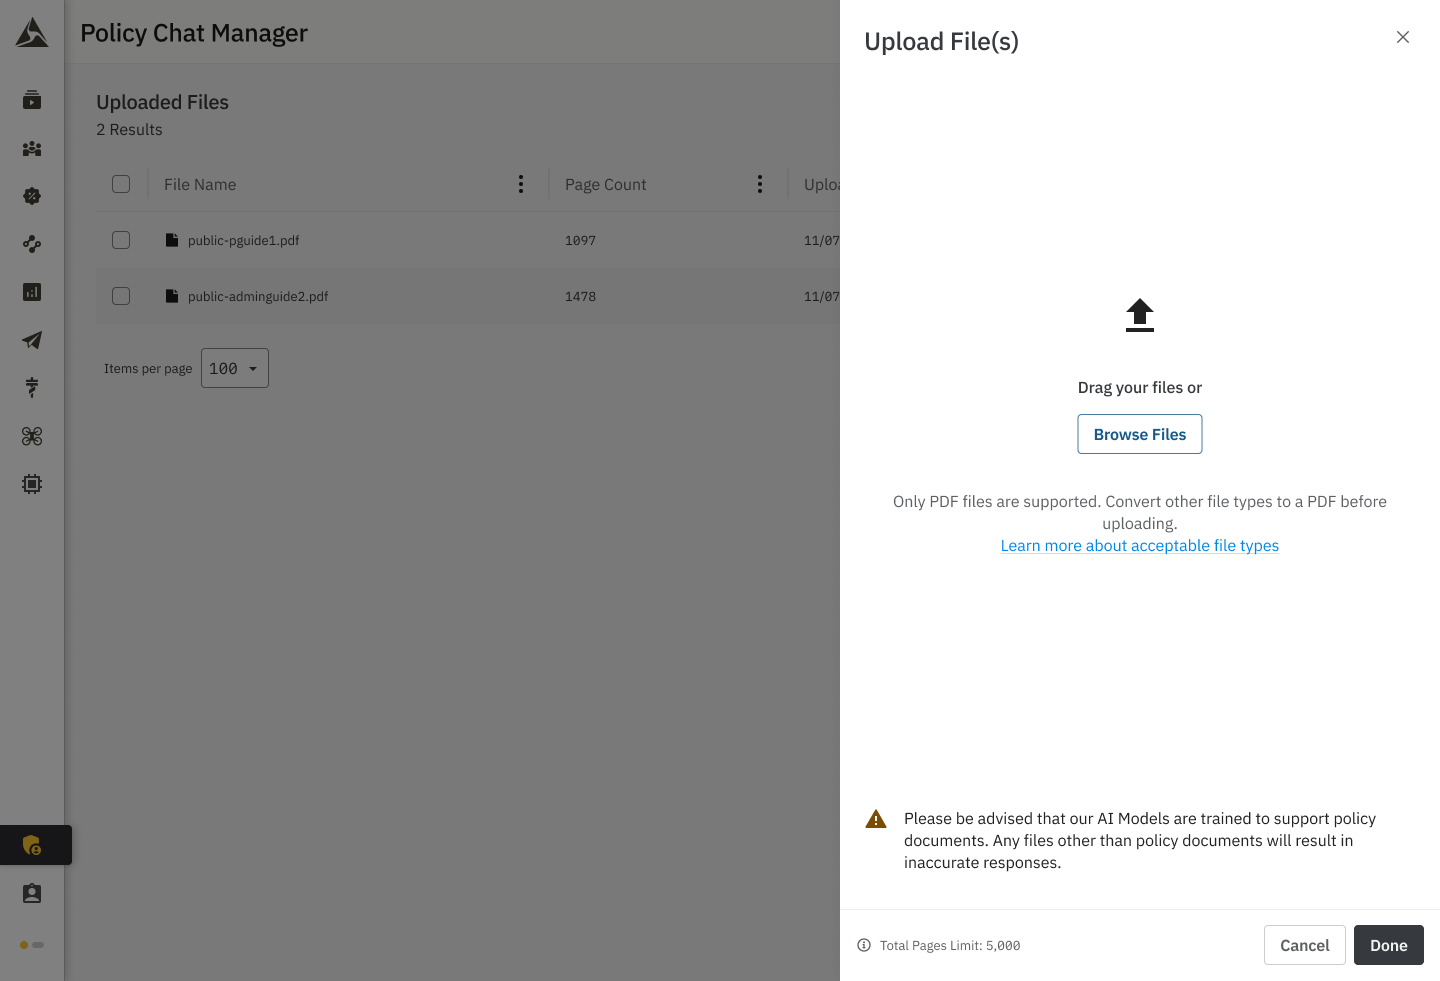Open the Items per page dropdown
This screenshot has height=981, width=1440.
[x=235, y=368]
